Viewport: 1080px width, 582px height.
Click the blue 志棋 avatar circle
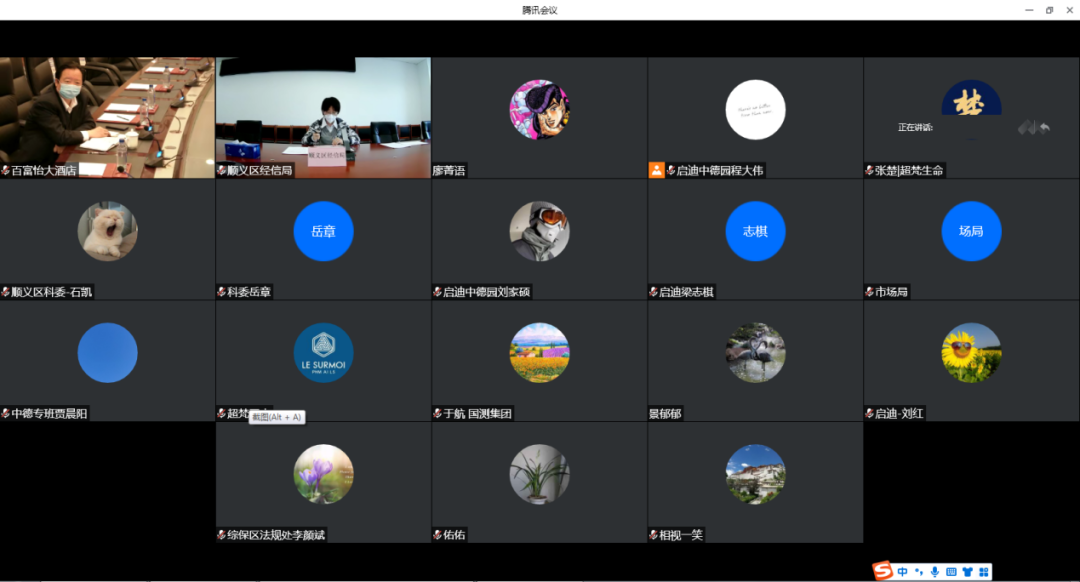[x=755, y=231]
